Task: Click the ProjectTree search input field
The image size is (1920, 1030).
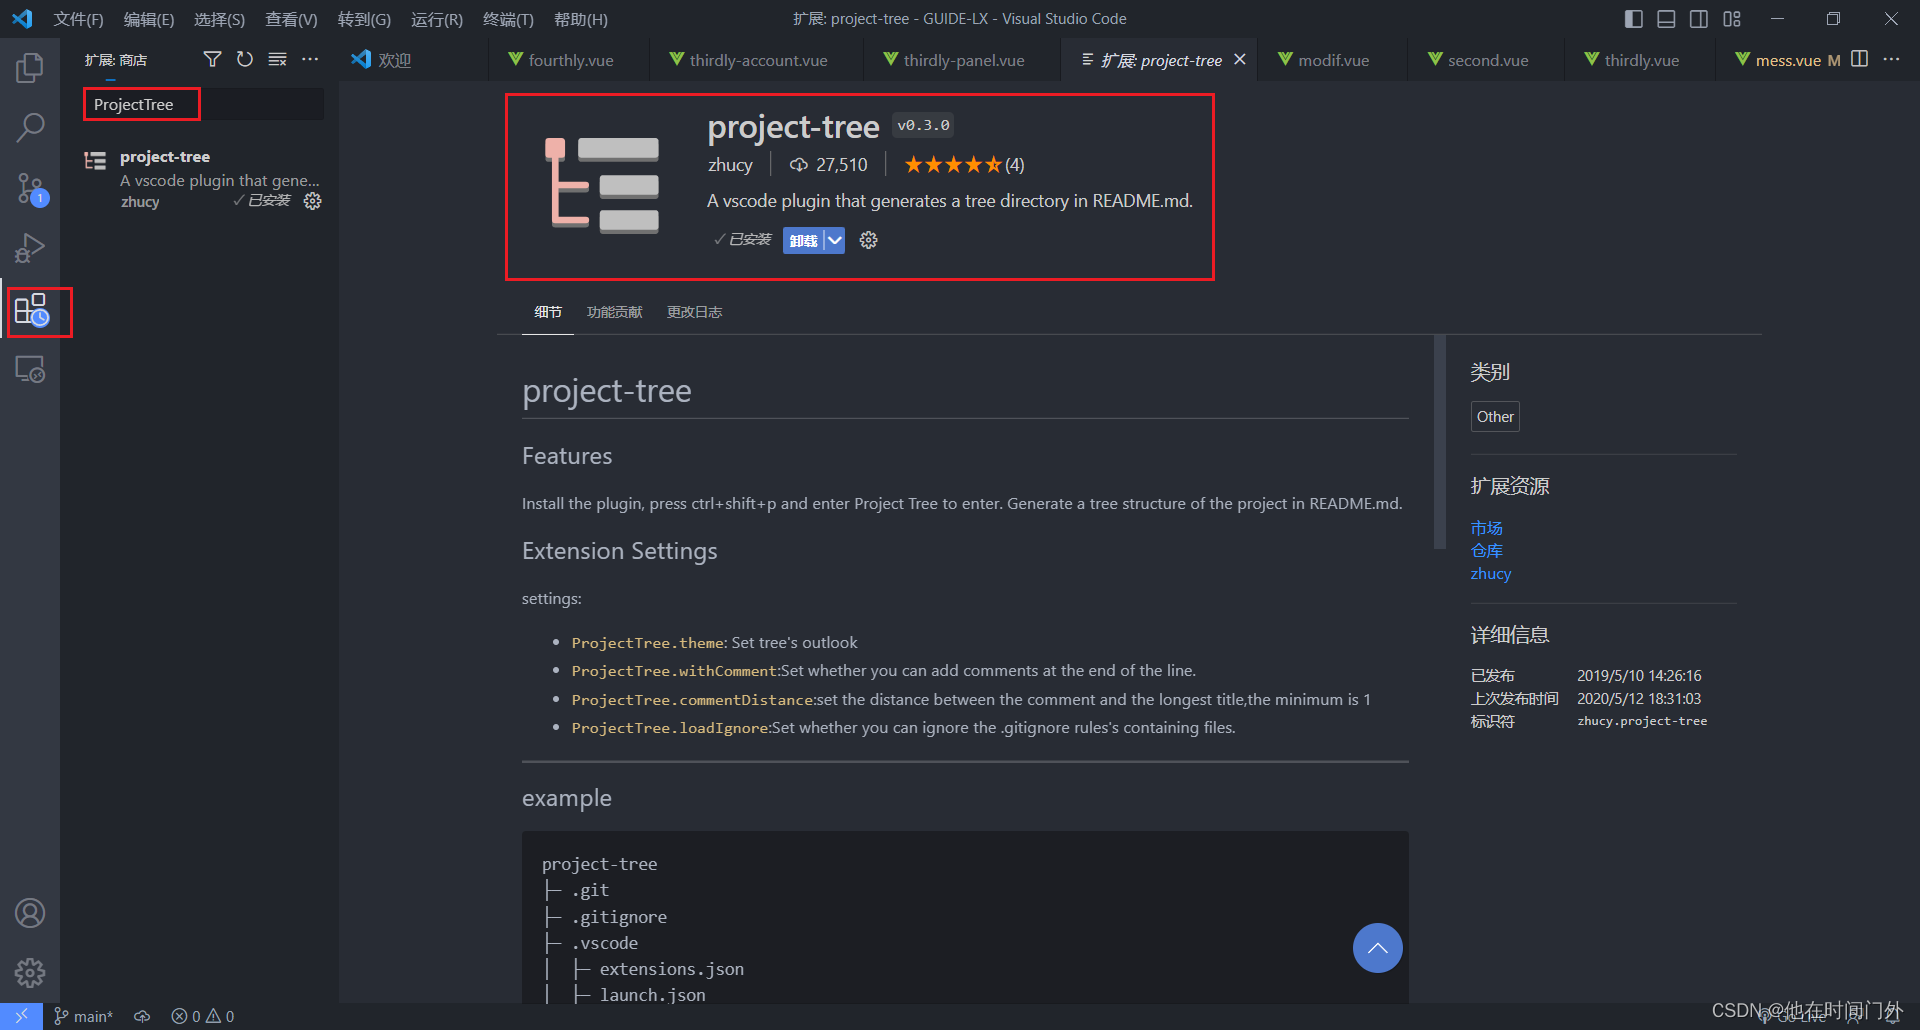Action: [204, 104]
